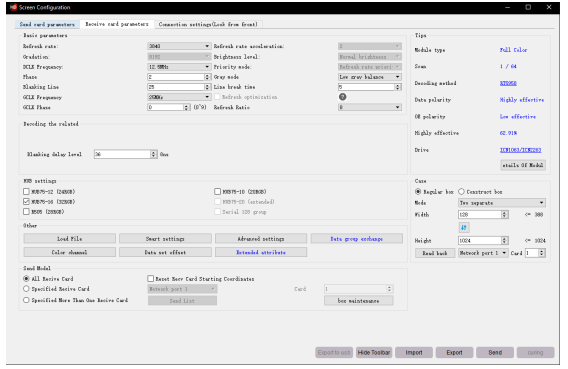Click the box maintenance button
The image size is (568, 369).
coord(359,301)
